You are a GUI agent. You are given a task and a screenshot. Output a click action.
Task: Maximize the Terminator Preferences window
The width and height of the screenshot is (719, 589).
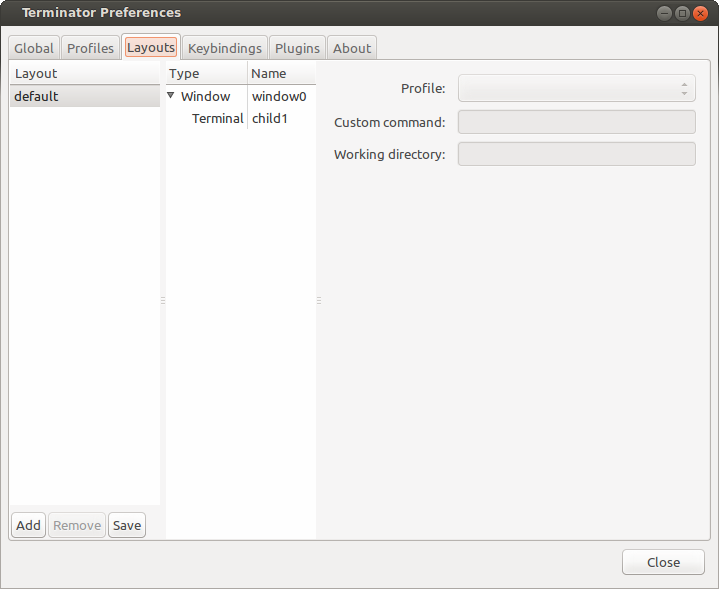pos(682,13)
